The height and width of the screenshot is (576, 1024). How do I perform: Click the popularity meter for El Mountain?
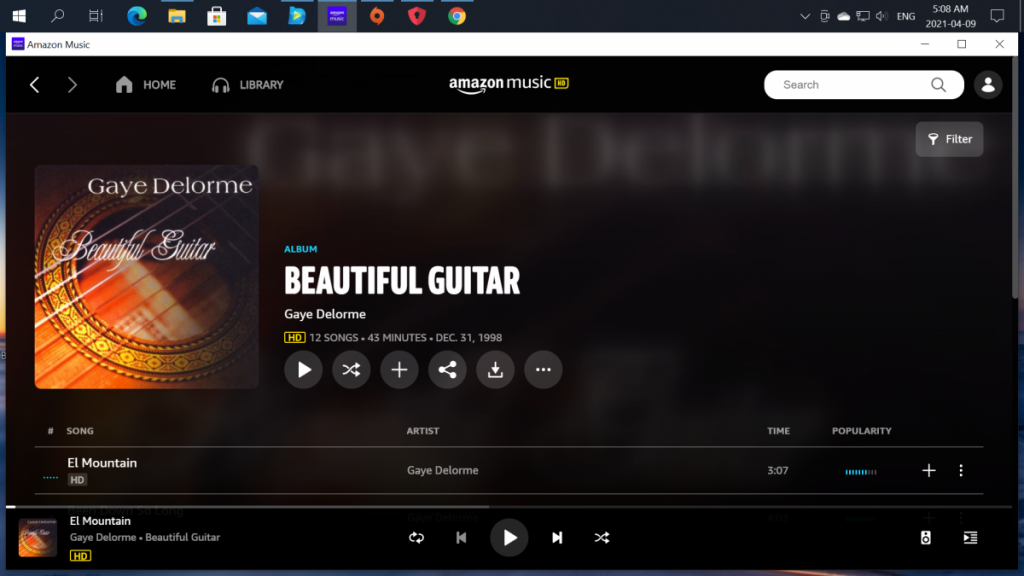point(861,472)
